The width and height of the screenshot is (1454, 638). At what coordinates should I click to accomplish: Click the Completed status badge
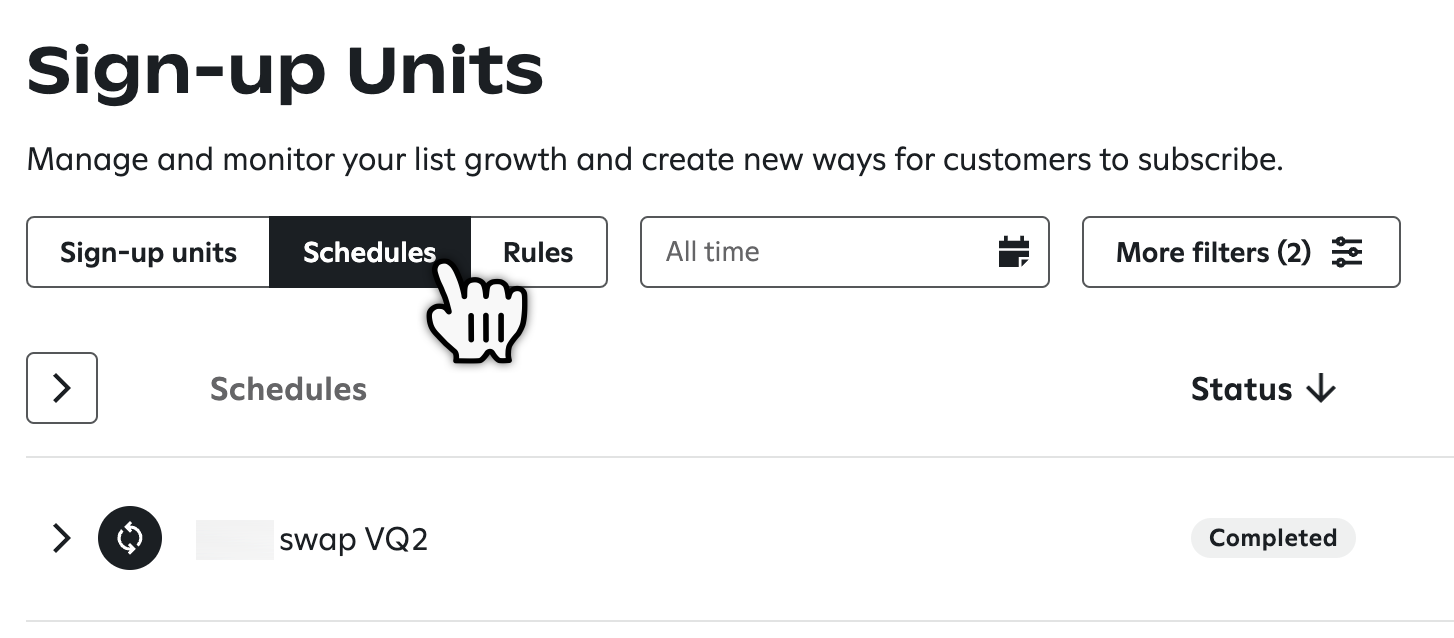coord(1272,538)
